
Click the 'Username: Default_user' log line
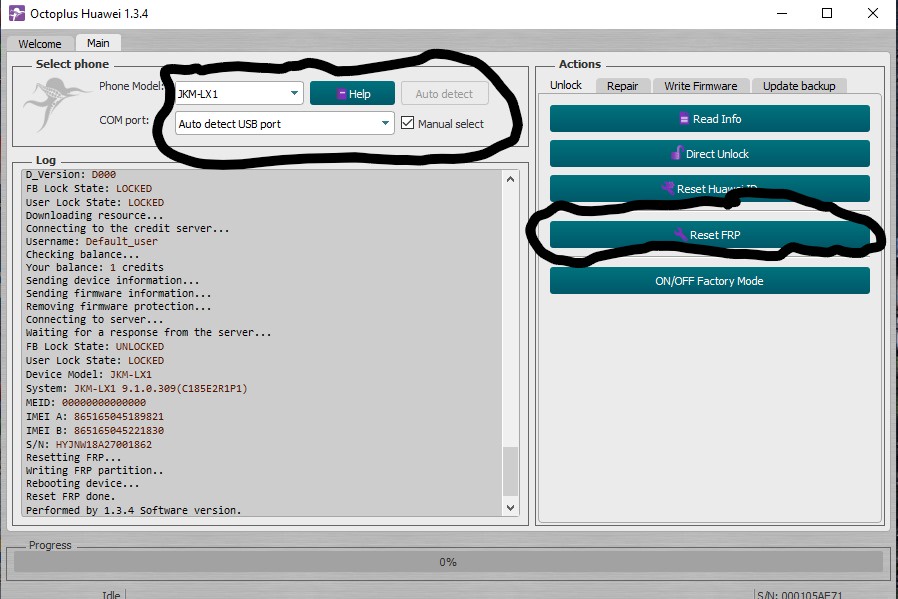[92, 242]
